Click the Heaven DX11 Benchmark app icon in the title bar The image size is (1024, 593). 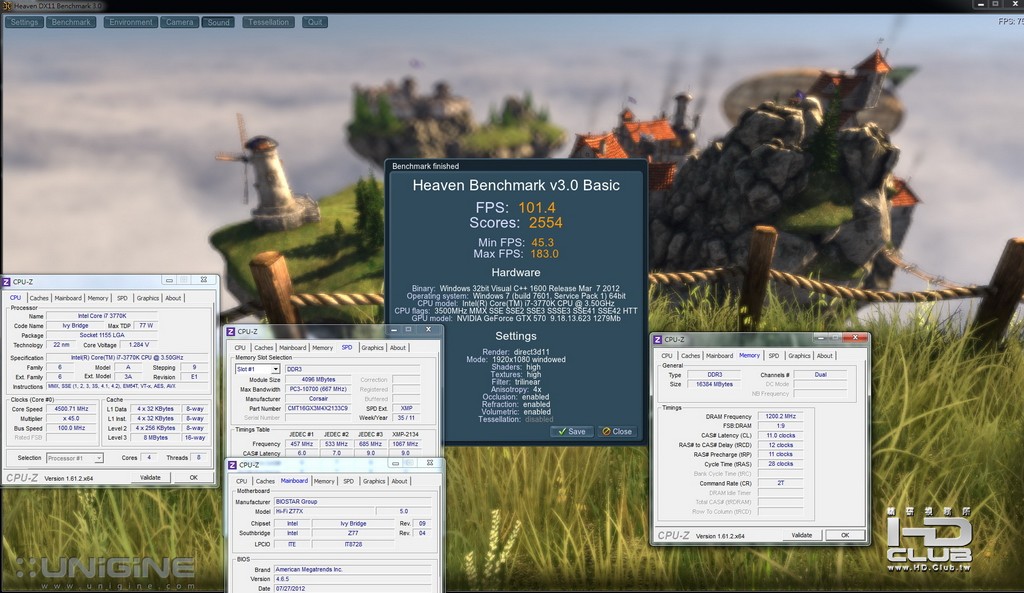(7, 5)
